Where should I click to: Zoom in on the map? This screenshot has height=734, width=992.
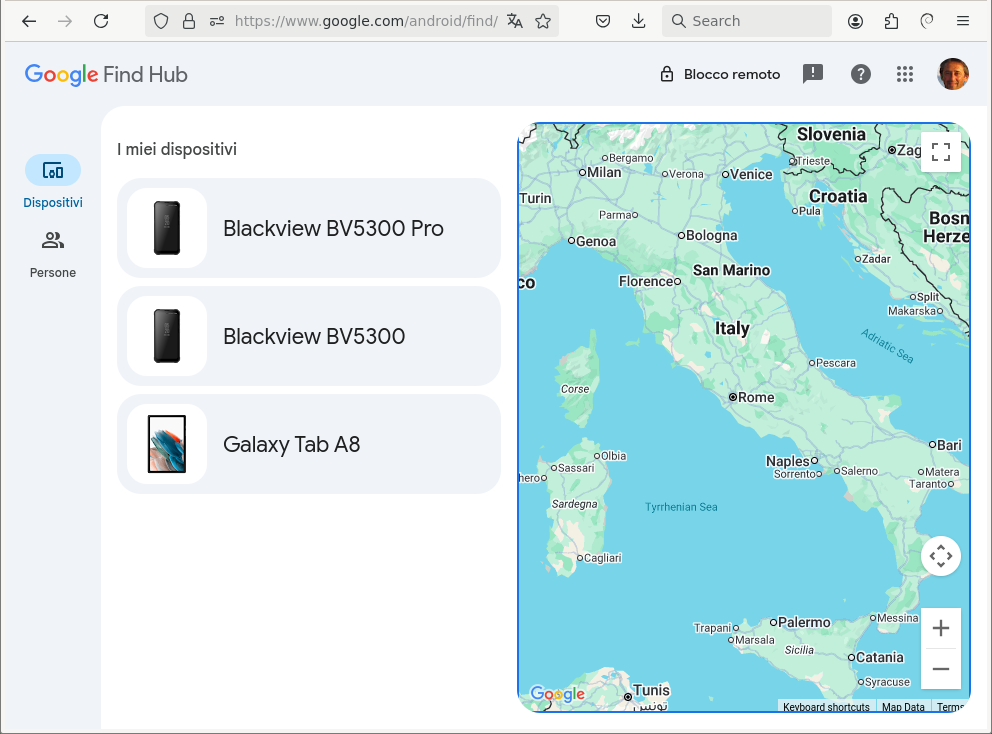pyautogui.click(x=941, y=628)
